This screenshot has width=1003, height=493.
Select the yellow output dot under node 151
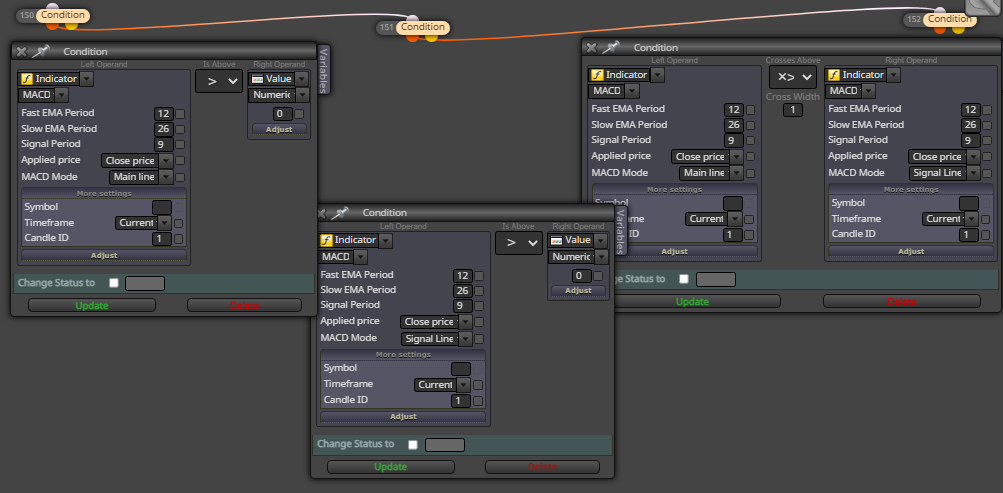click(432, 37)
